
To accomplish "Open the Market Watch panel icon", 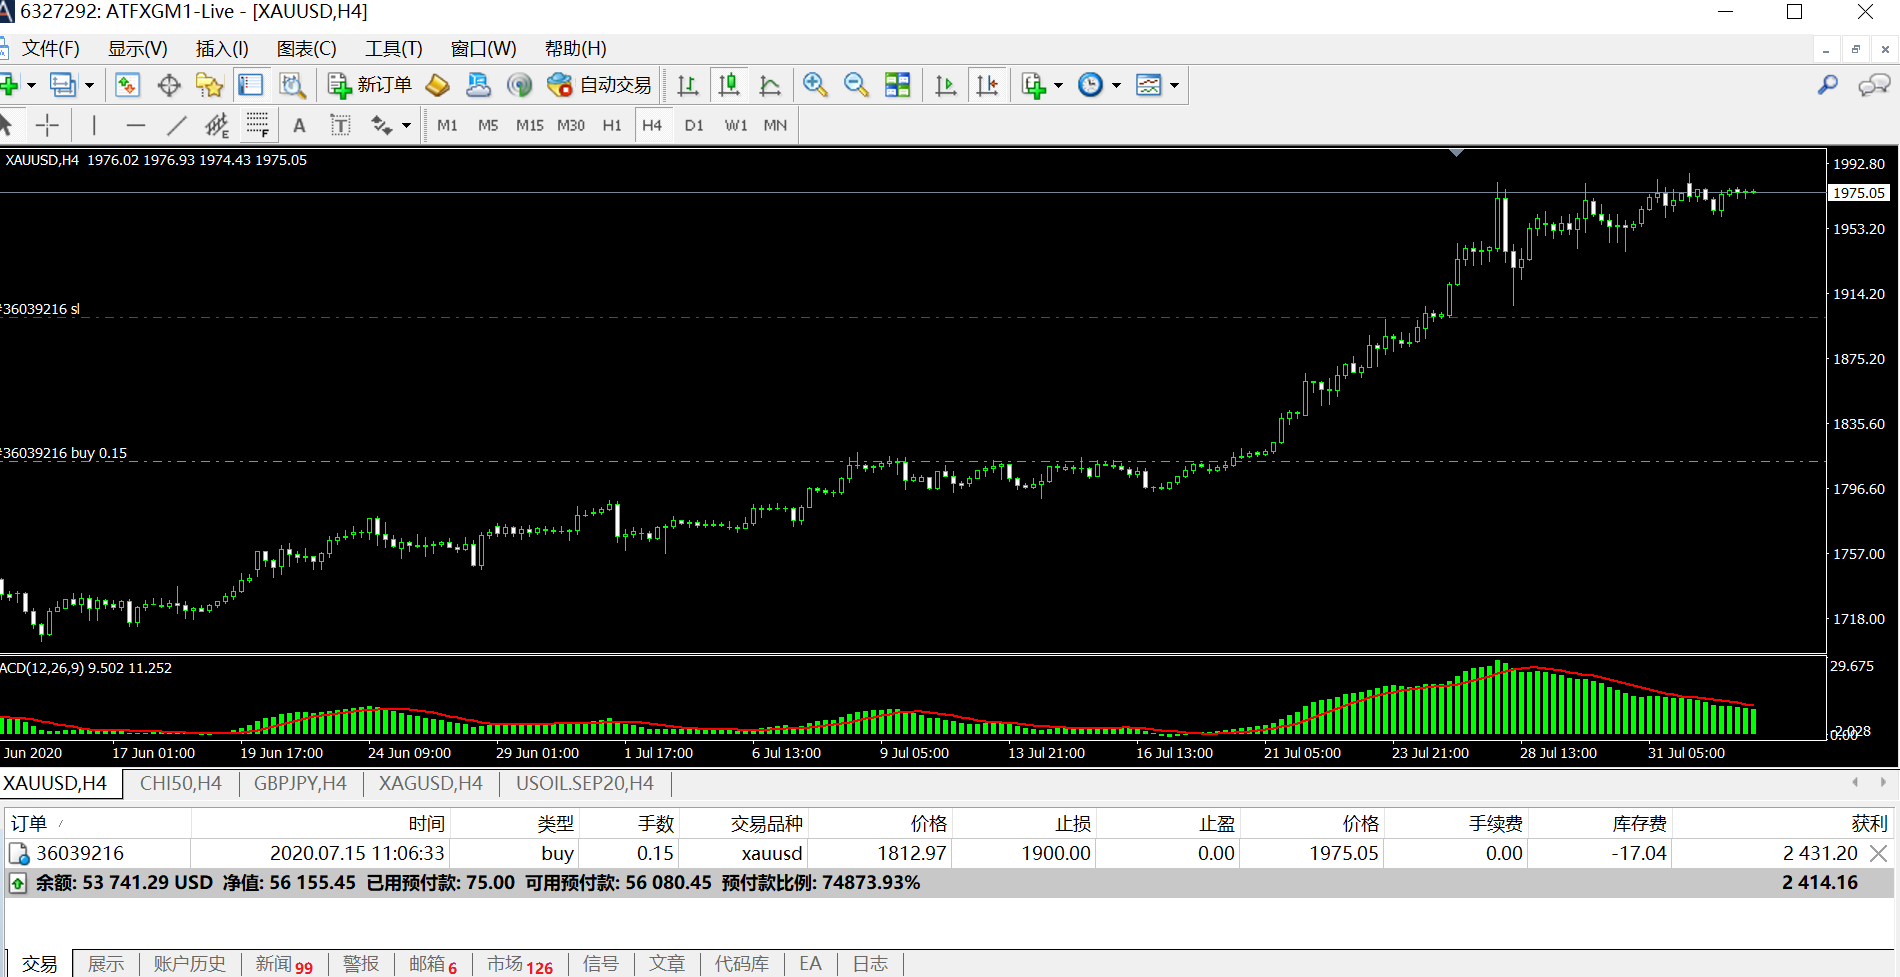I will tap(250, 86).
